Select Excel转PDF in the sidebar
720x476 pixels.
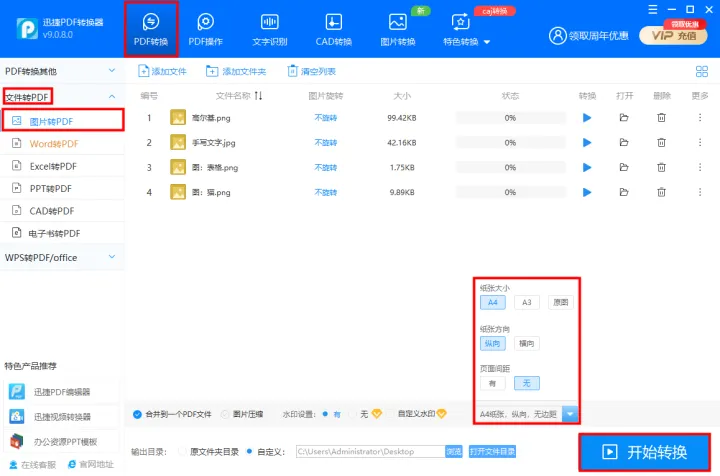click(62, 166)
